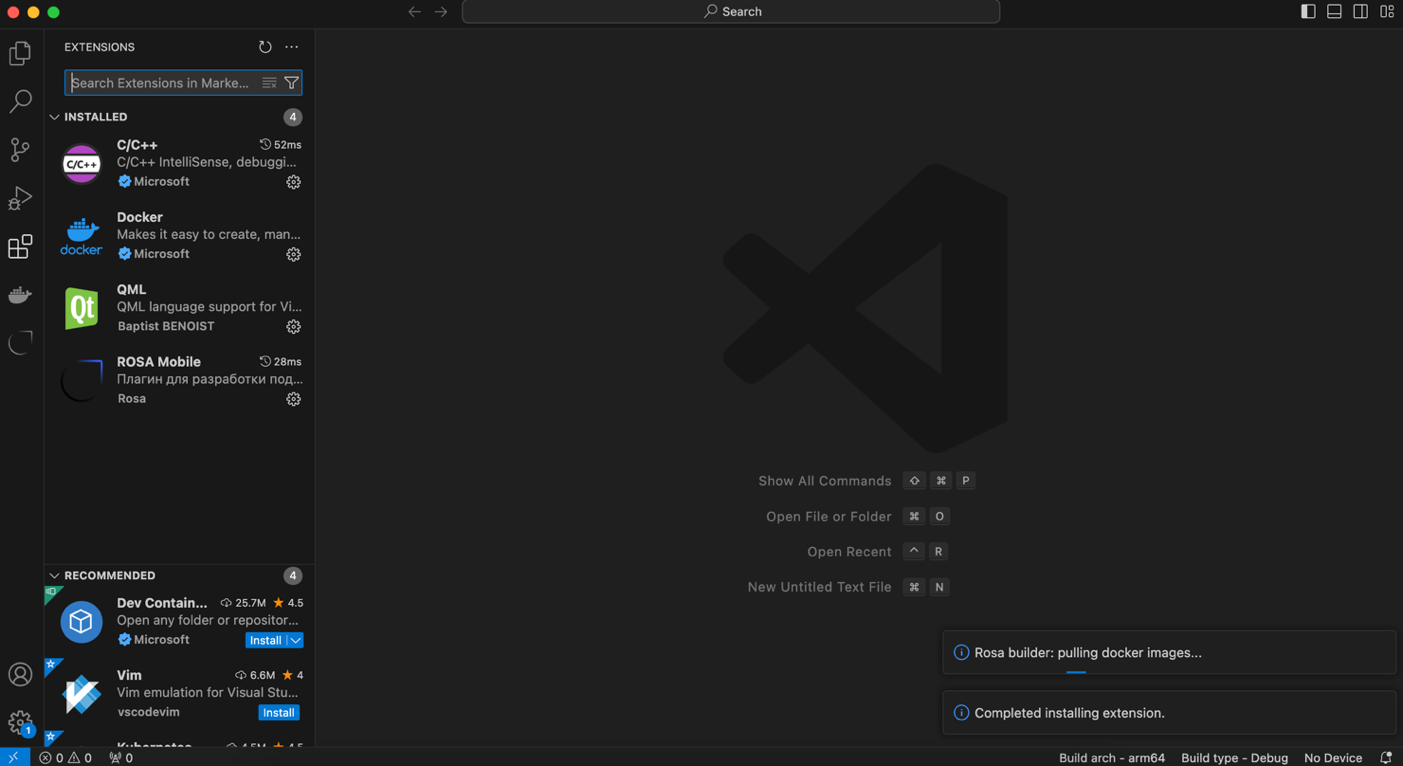Open the Explorer view in activity bar
Viewport: 1403px width, 766px height.
click(20, 53)
